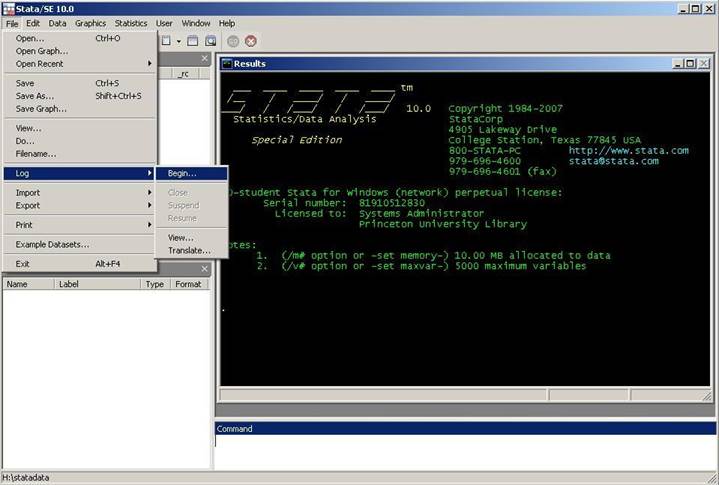Image resolution: width=719 pixels, height=485 pixels.
Task: Open the Statistics menu
Action: 130,23
